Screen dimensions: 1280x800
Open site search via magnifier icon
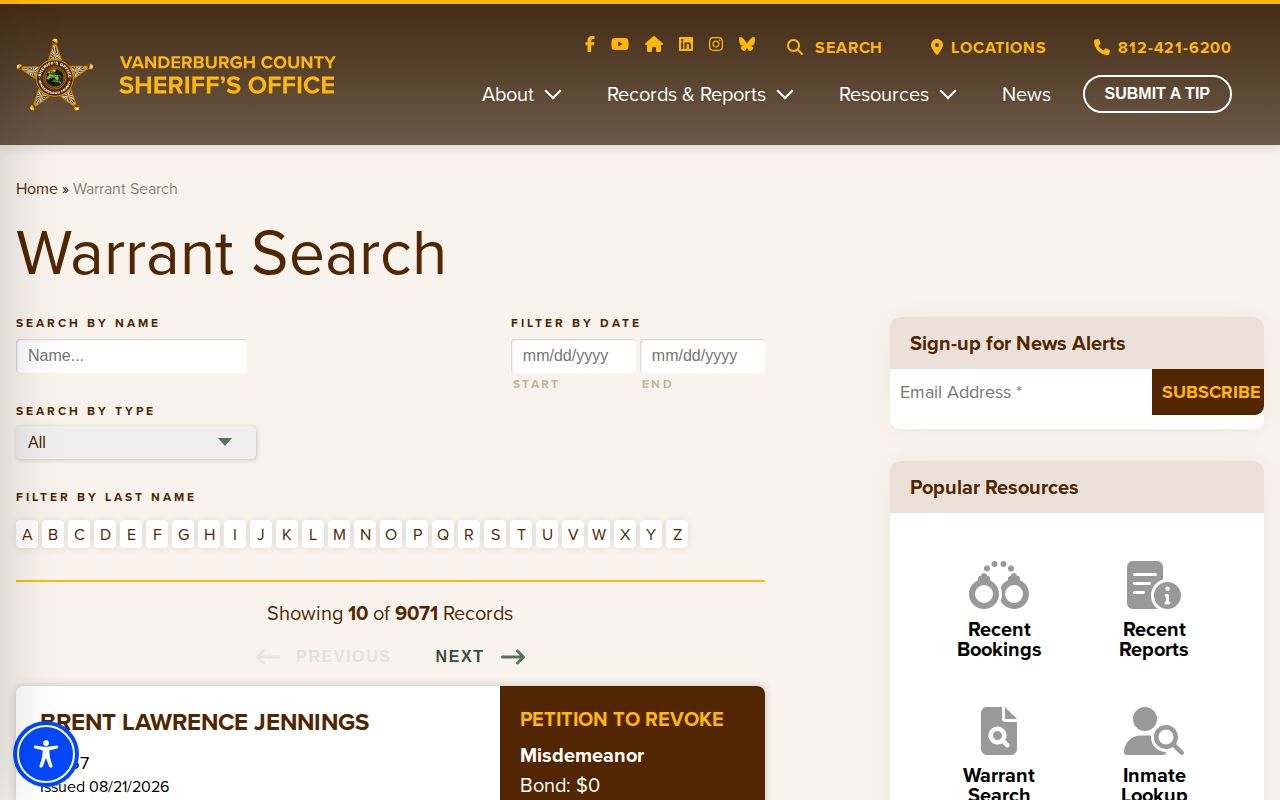pyautogui.click(x=795, y=47)
